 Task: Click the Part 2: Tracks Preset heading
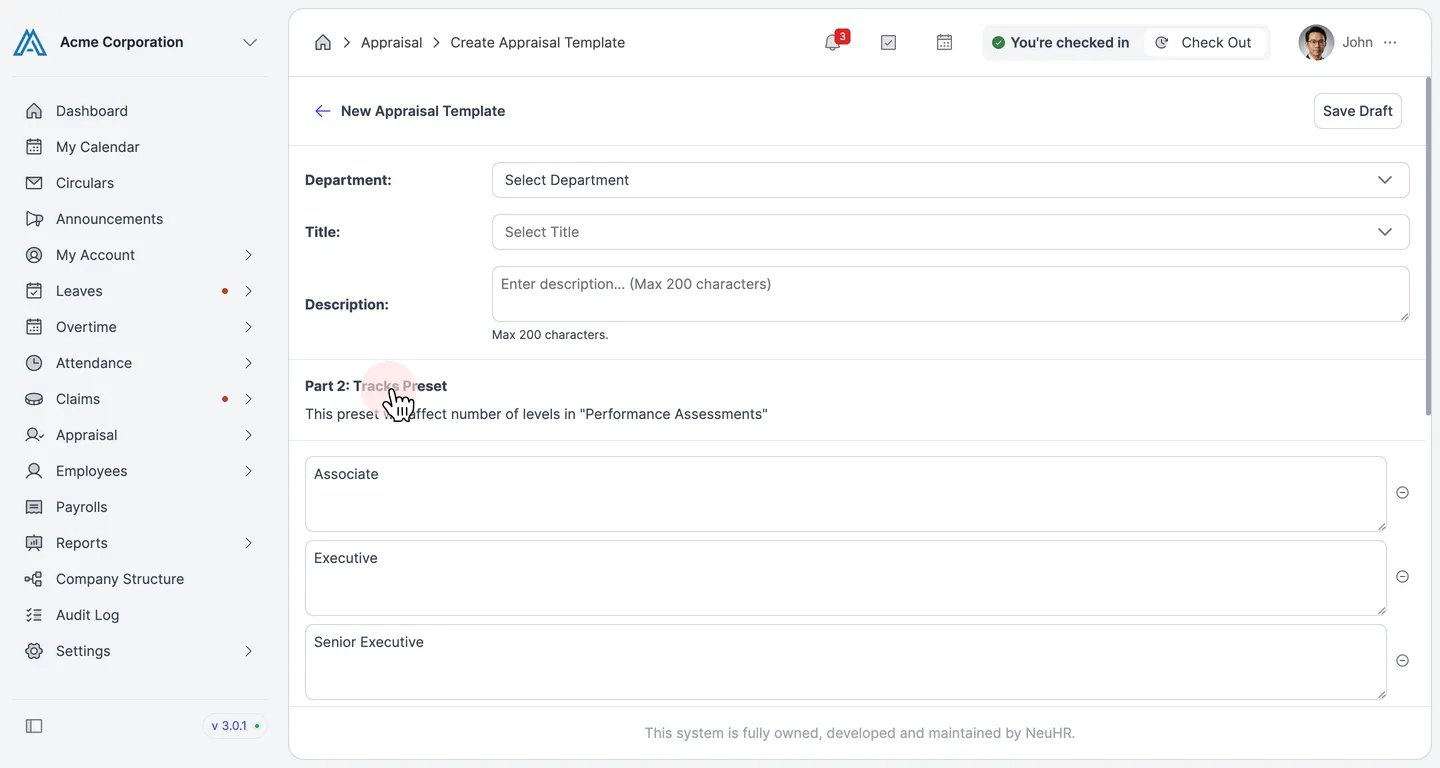click(x=376, y=386)
